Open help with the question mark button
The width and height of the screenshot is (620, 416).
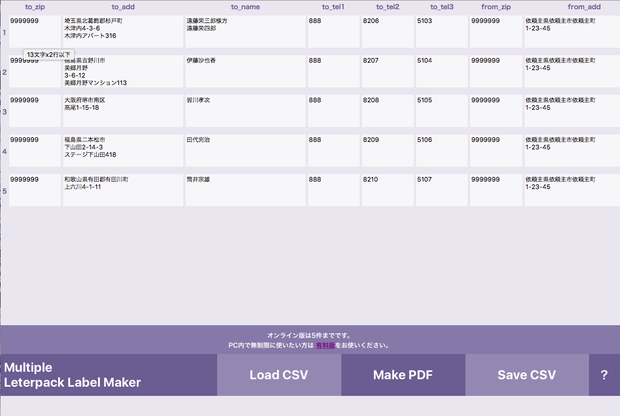(604, 374)
